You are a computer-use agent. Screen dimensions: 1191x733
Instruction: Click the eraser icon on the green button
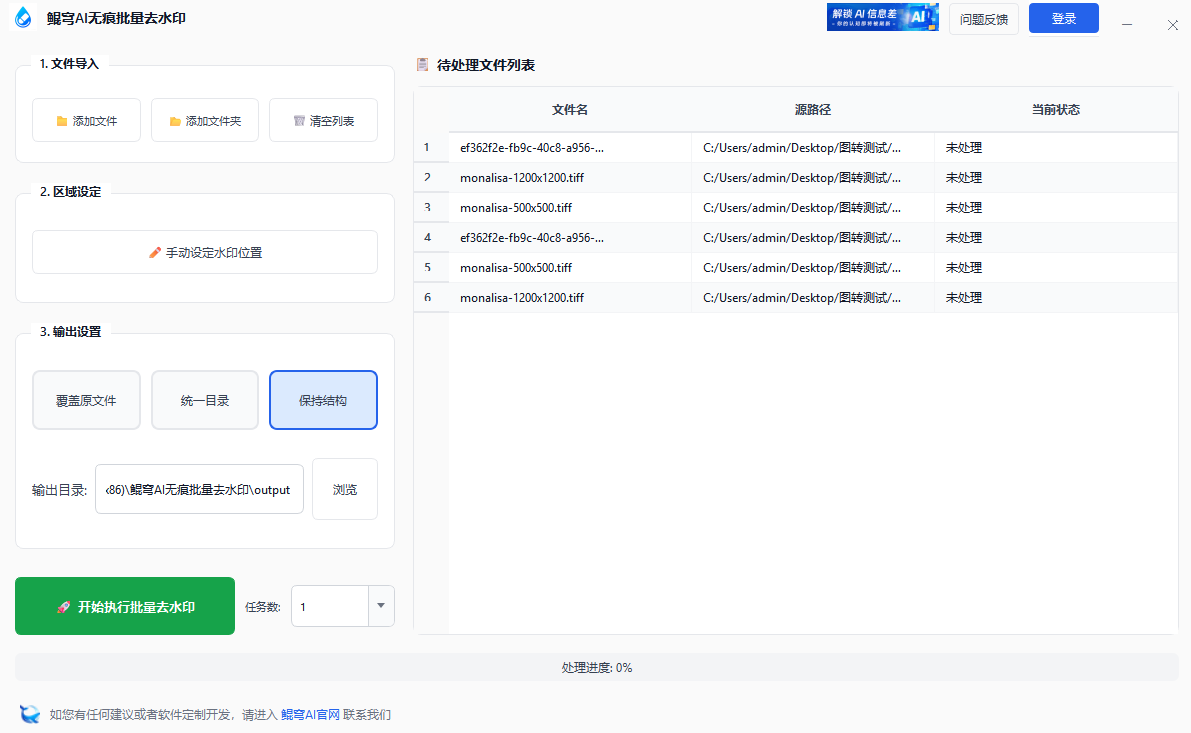click(63, 606)
